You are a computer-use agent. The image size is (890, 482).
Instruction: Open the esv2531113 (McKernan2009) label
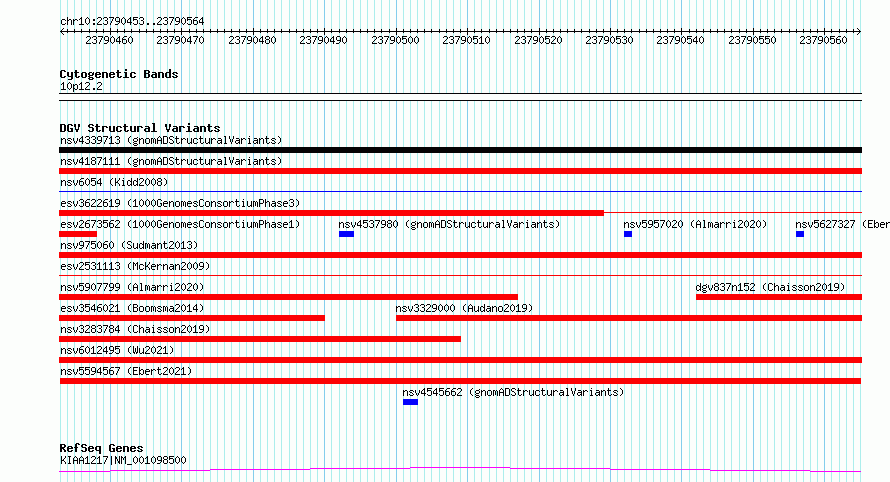tap(135, 266)
